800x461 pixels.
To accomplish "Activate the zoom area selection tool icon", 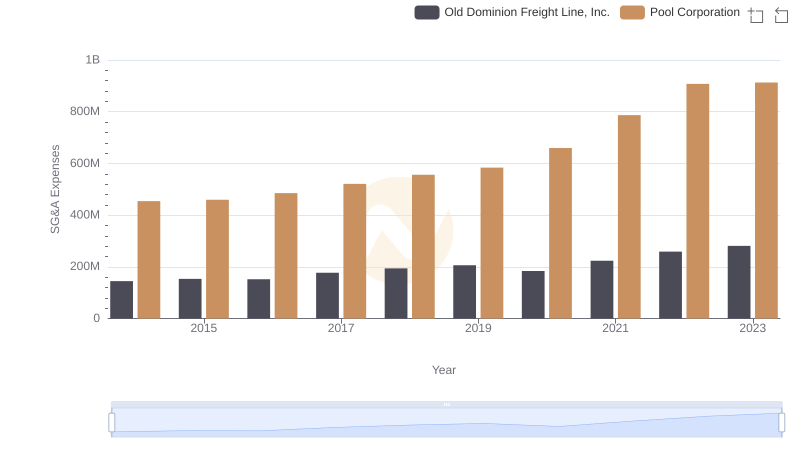I will coord(756,15).
